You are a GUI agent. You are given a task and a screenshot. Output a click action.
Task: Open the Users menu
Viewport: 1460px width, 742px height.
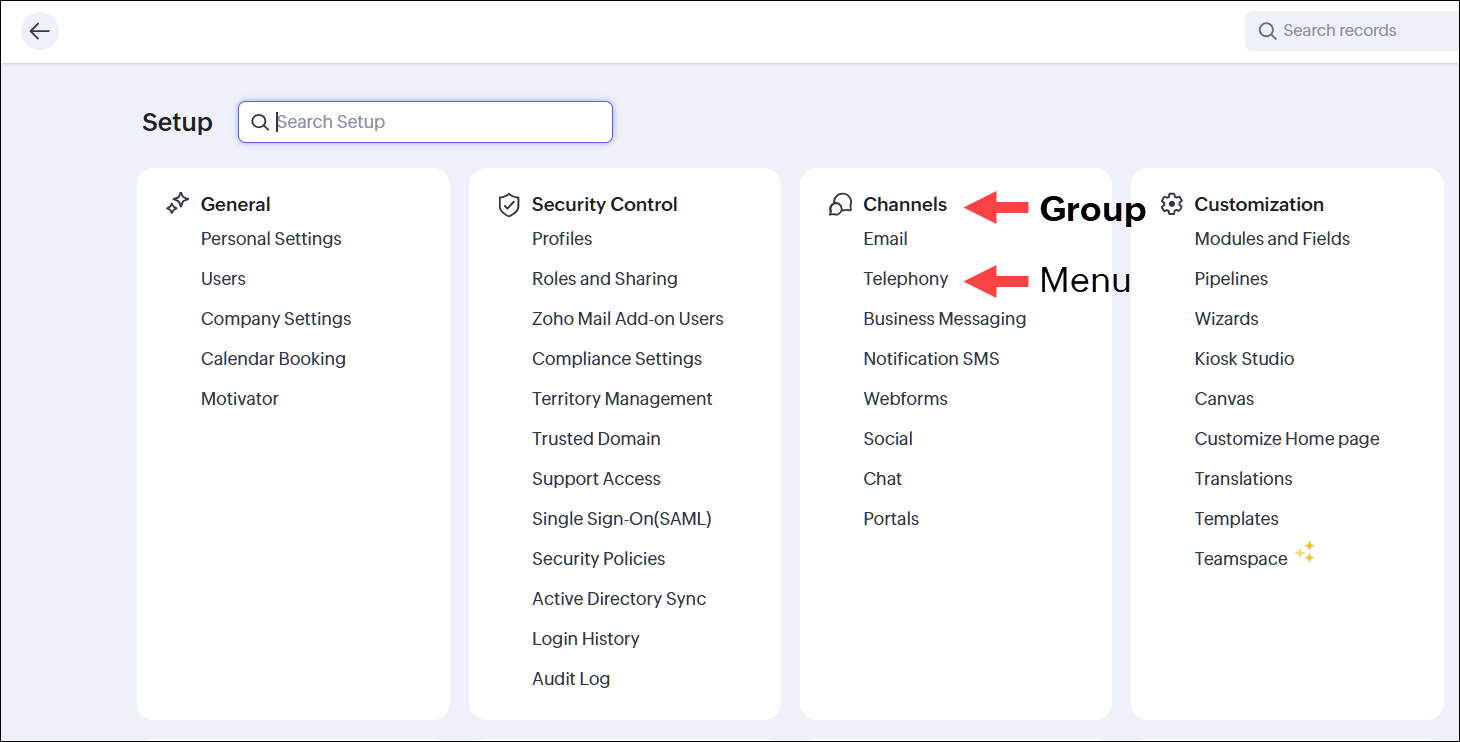[x=223, y=279]
